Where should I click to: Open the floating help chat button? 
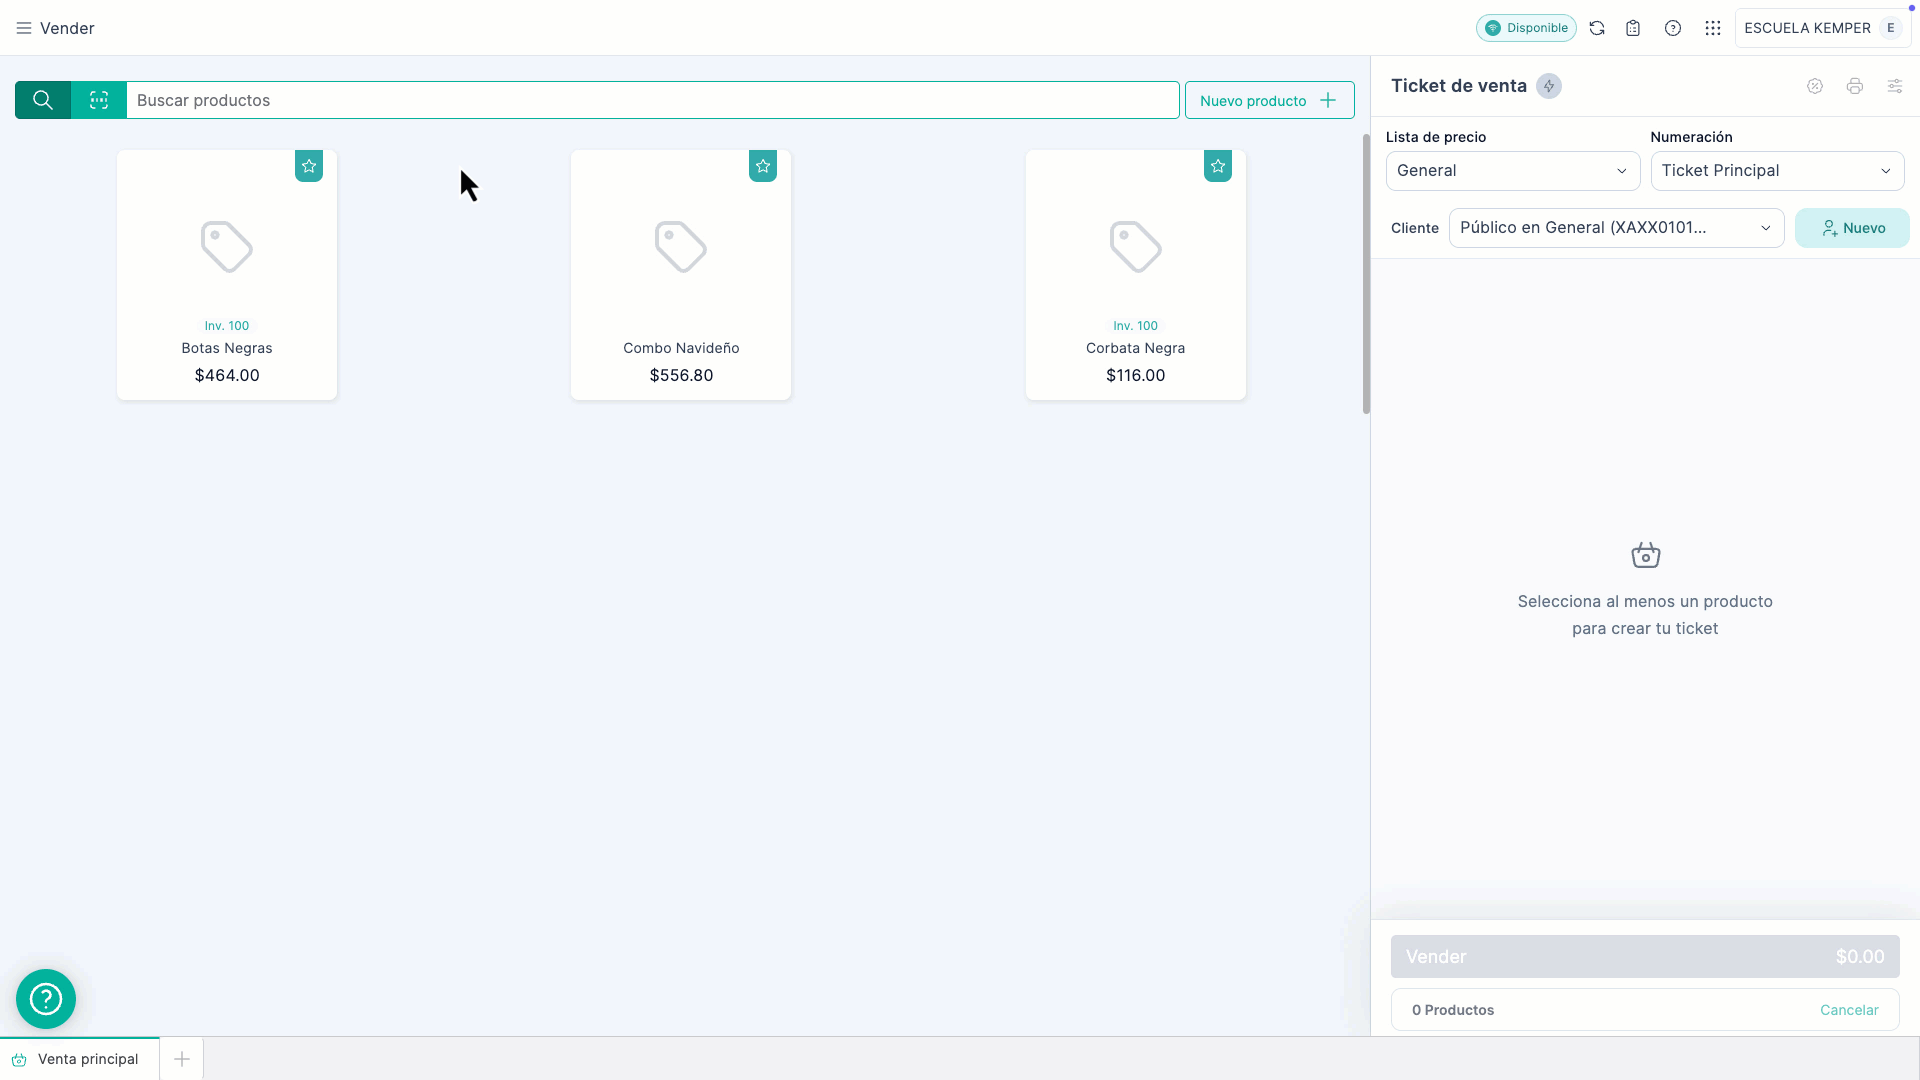point(46,999)
